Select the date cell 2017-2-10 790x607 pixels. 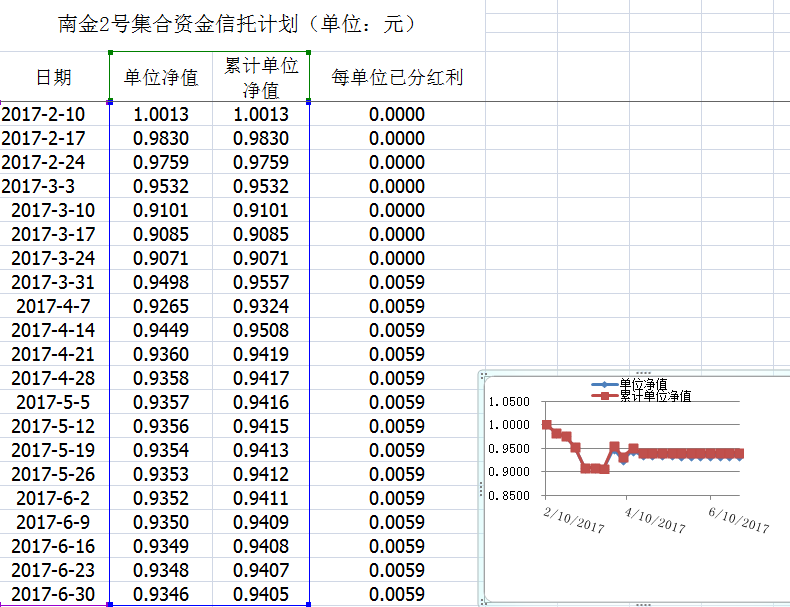pos(44,114)
